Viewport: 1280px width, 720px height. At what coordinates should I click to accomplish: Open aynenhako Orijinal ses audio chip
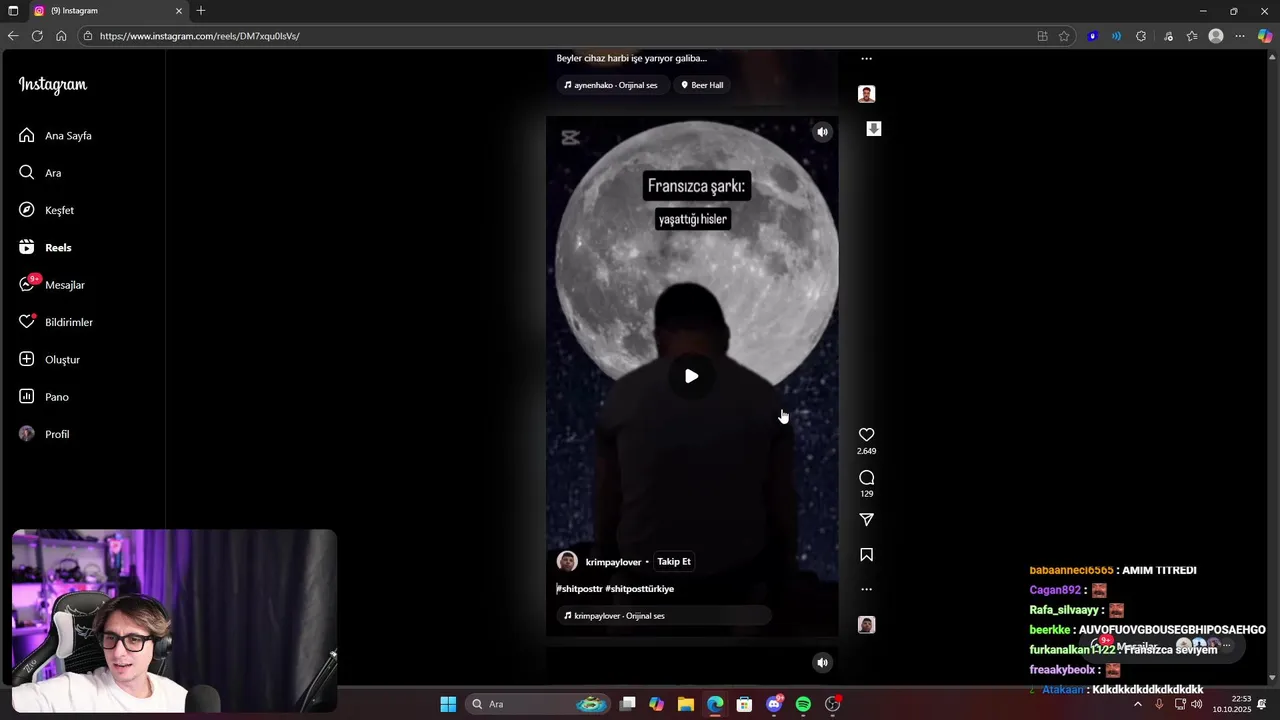611,85
